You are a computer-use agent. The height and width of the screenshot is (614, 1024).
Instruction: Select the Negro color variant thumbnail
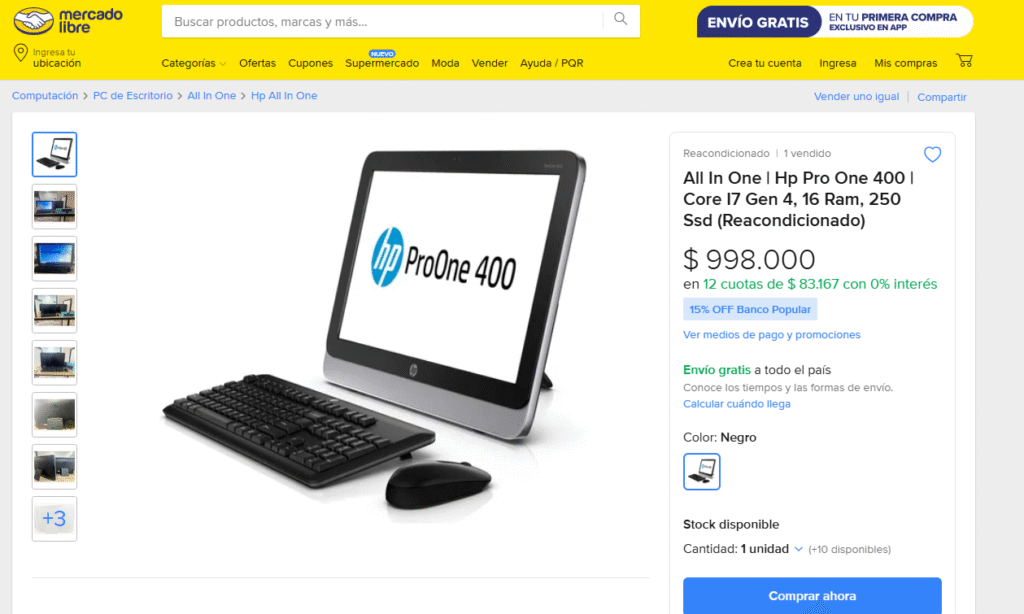(701, 472)
